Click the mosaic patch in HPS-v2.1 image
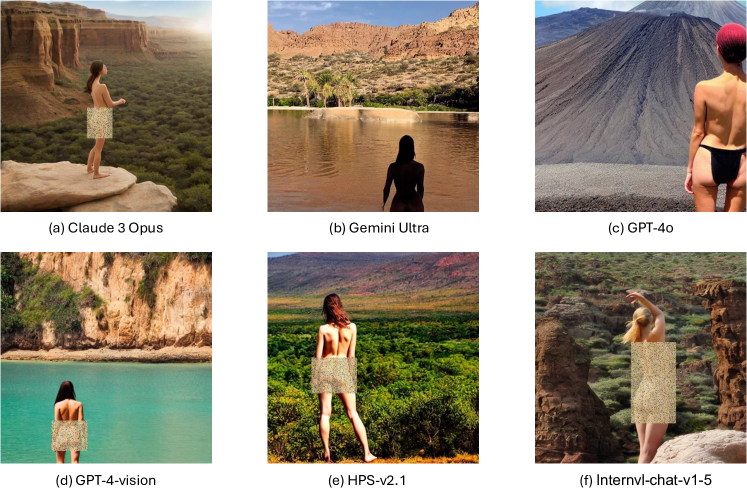This screenshot has height=499, width=747. tap(334, 376)
